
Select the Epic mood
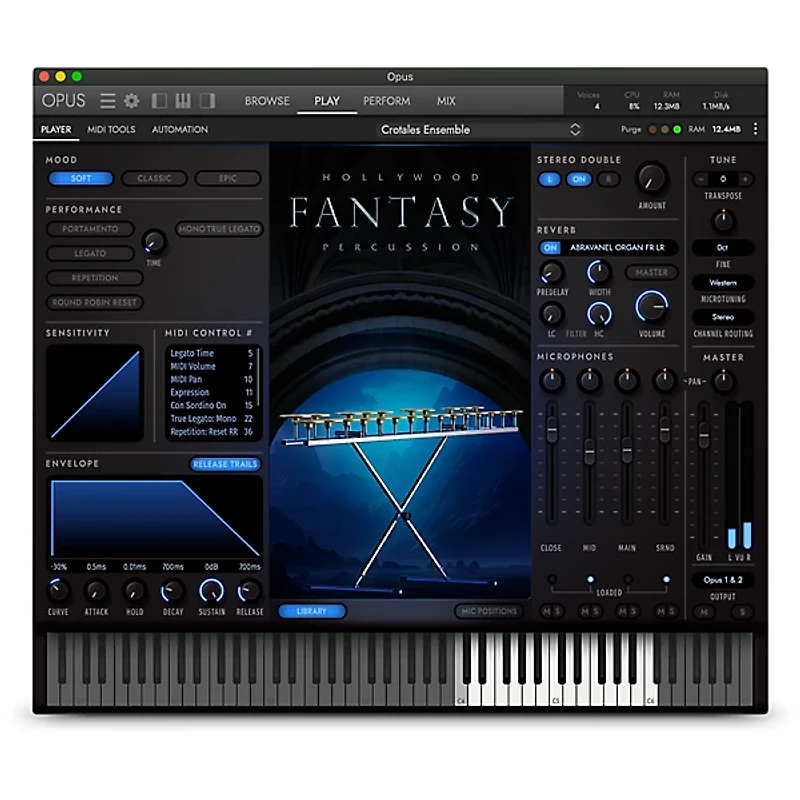pos(228,178)
